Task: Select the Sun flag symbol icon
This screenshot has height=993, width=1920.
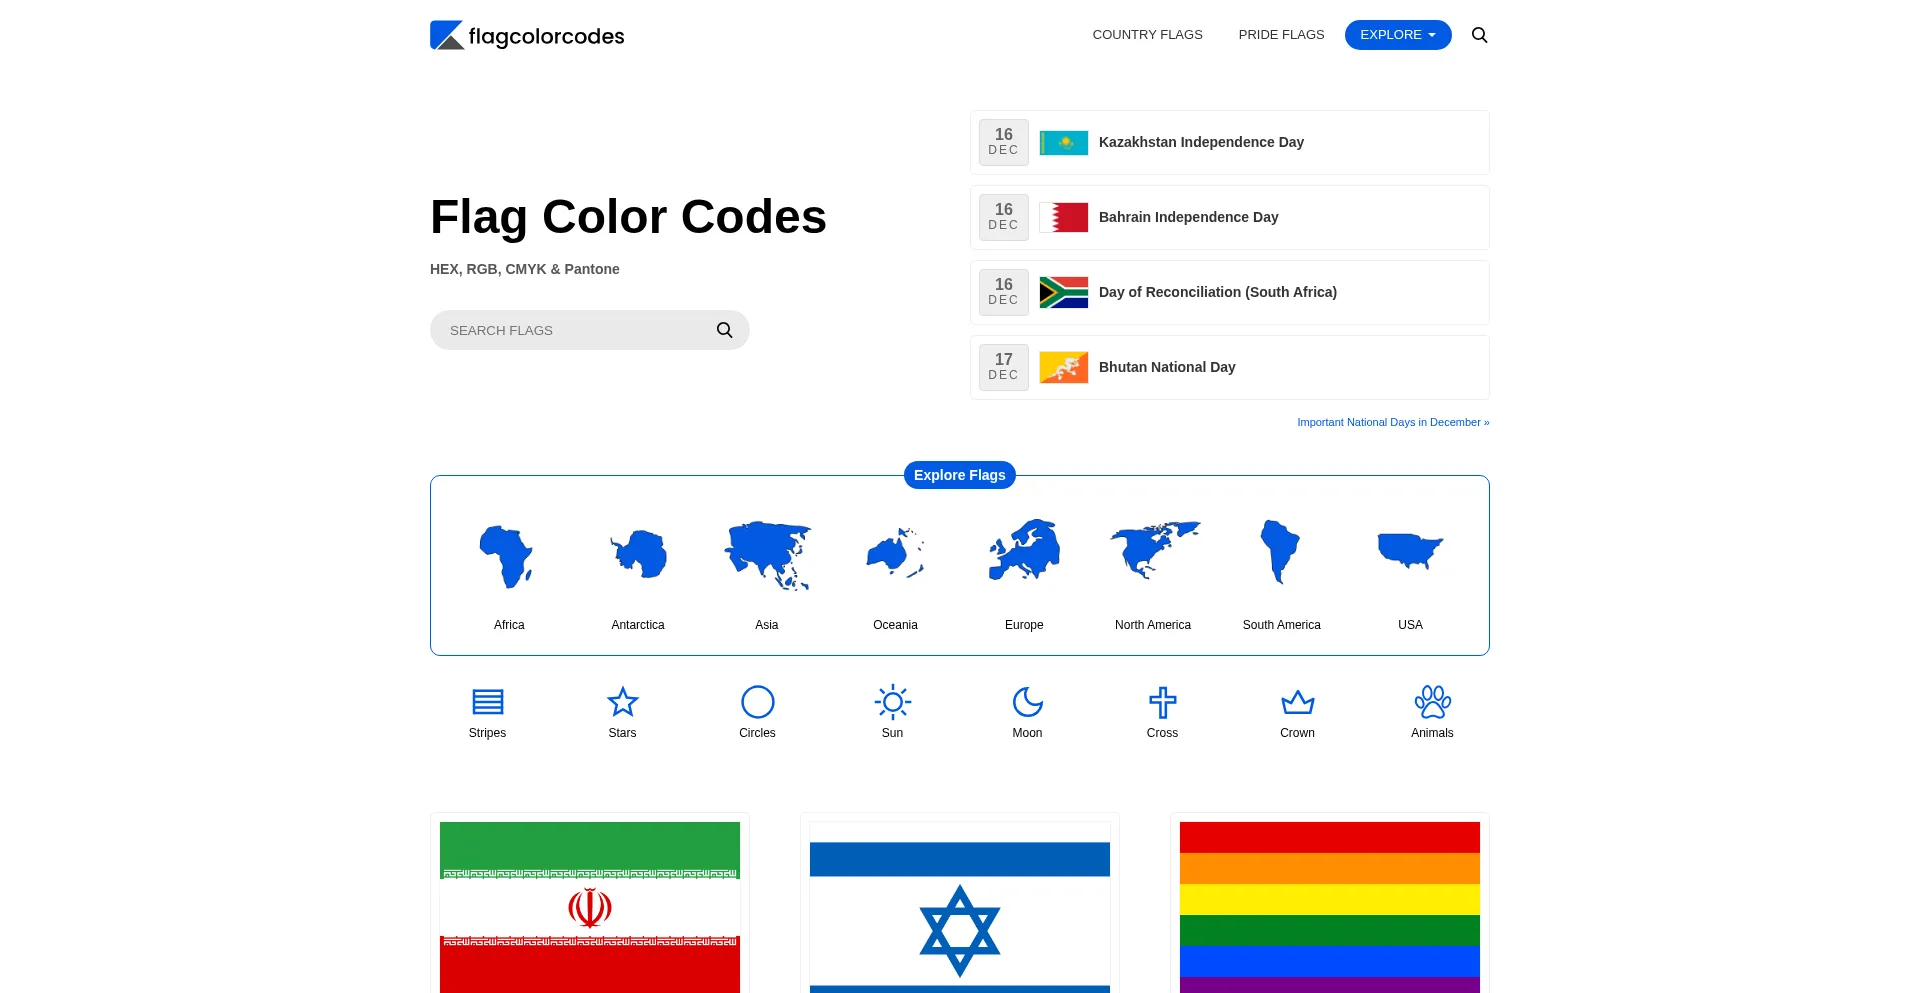Action: tap(892, 702)
